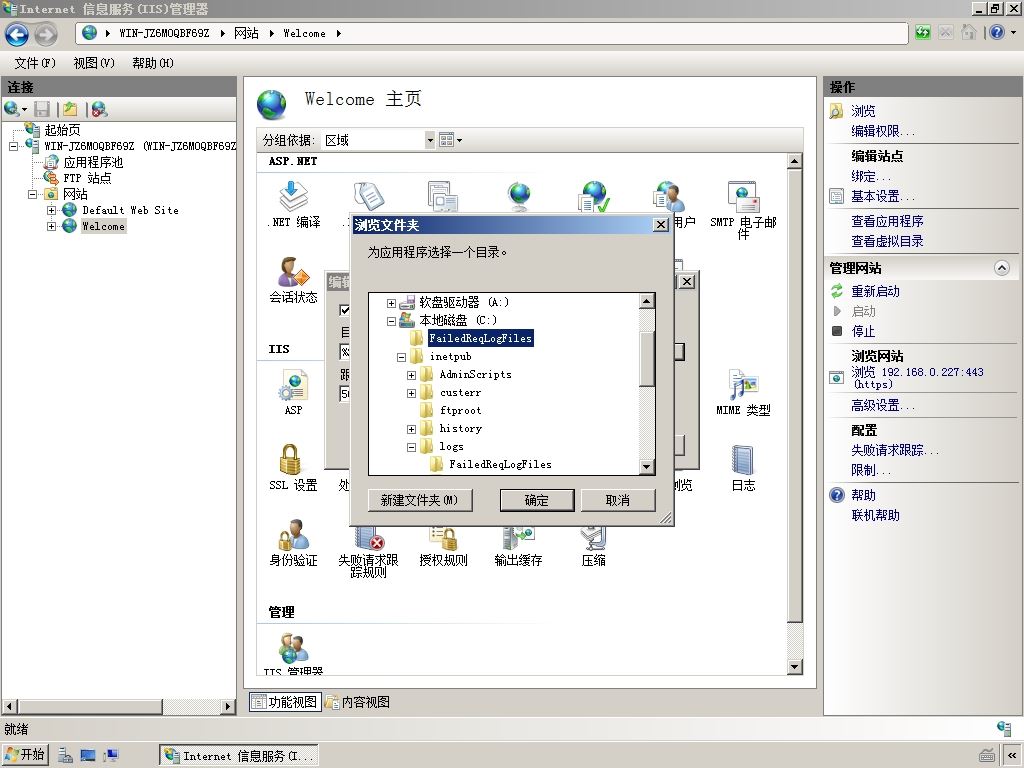Screen dimensions: 1024x768
Task: Open the 身份验证 feature icon
Action: (293, 543)
